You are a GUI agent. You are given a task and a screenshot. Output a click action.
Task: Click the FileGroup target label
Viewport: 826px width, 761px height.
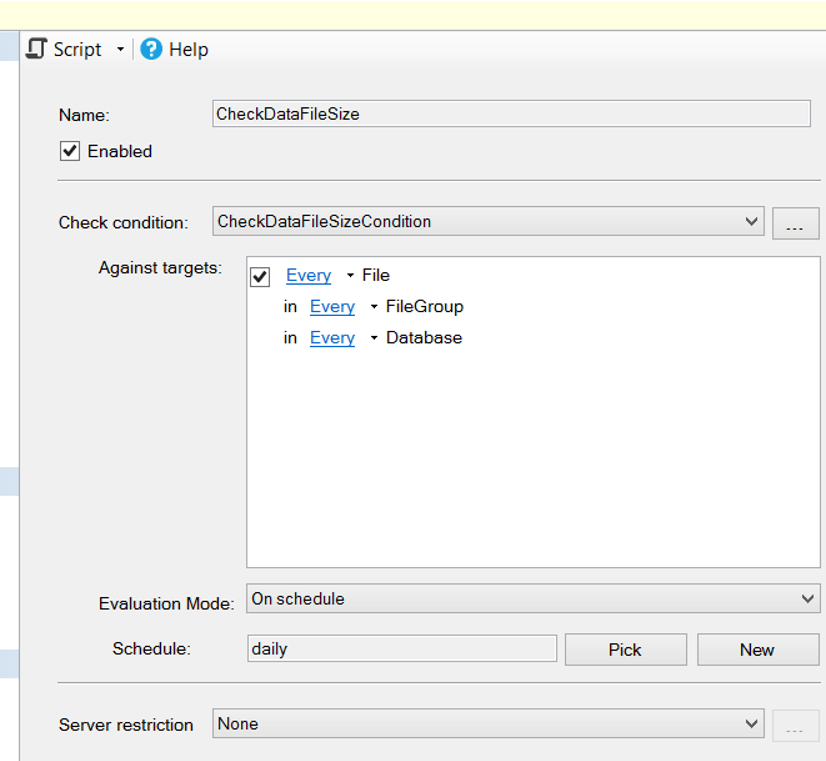(x=425, y=307)
